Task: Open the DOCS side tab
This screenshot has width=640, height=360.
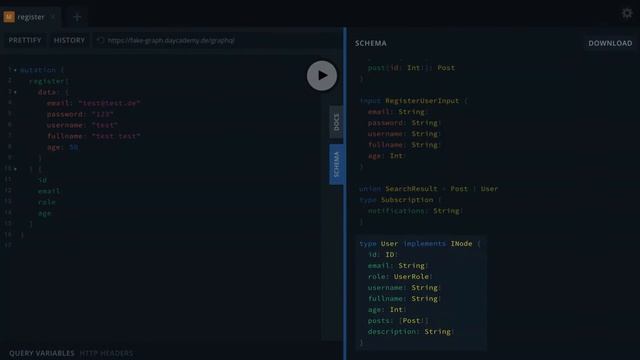Action: (x=336, y=122)
